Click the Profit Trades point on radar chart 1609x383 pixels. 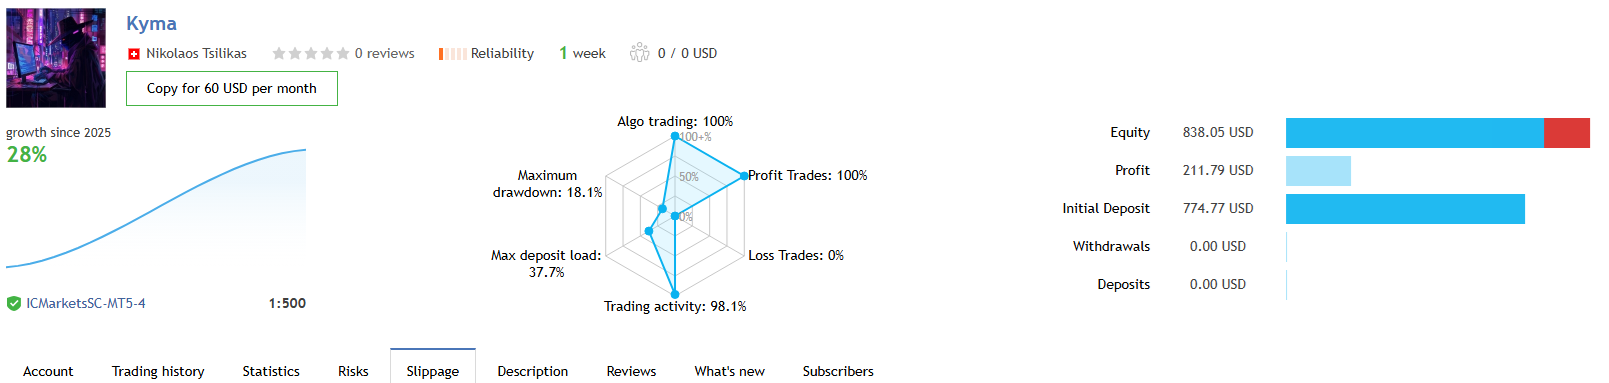(x=744, y=175)
